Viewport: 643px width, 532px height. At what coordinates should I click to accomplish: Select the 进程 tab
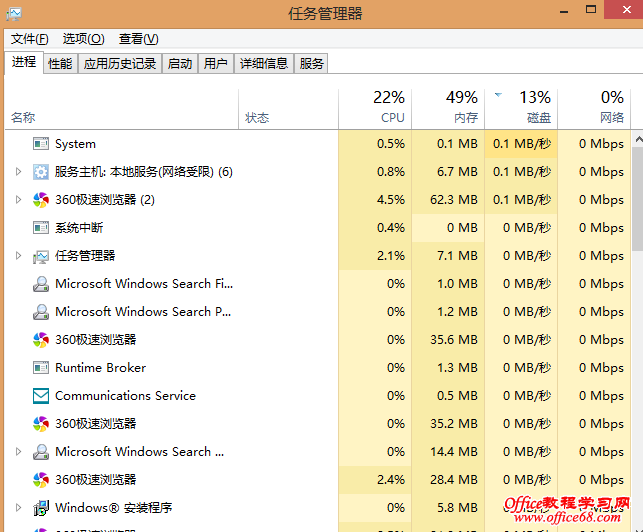(24, 62)
